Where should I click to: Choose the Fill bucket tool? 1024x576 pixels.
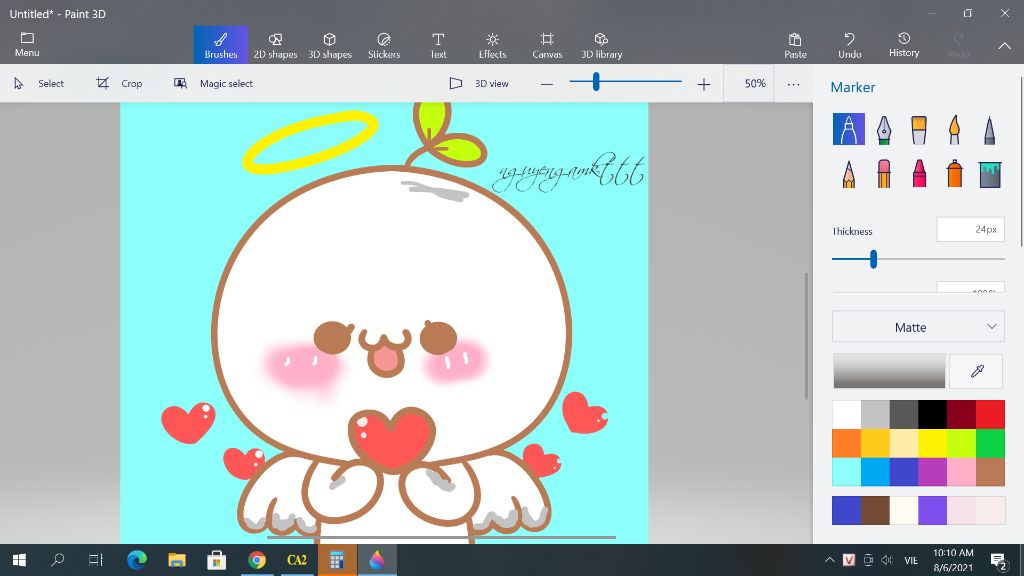tap(989, 174)
